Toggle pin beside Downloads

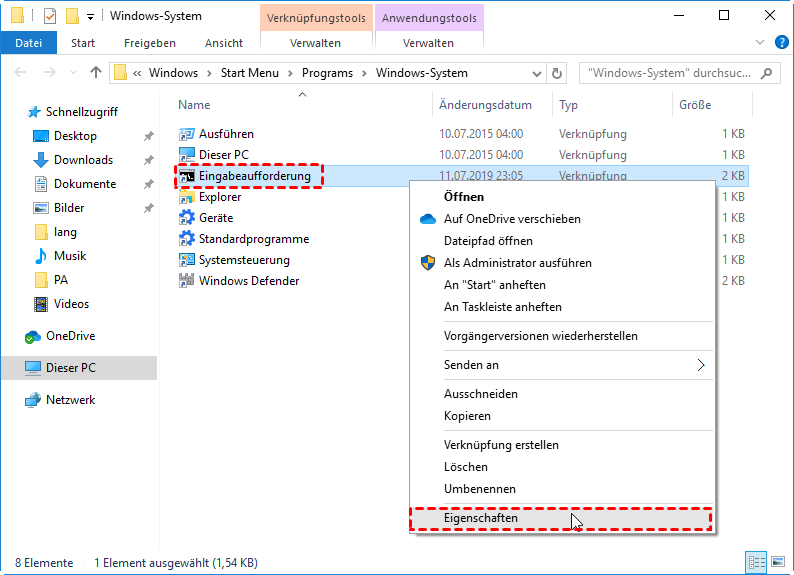click(148, 160)
